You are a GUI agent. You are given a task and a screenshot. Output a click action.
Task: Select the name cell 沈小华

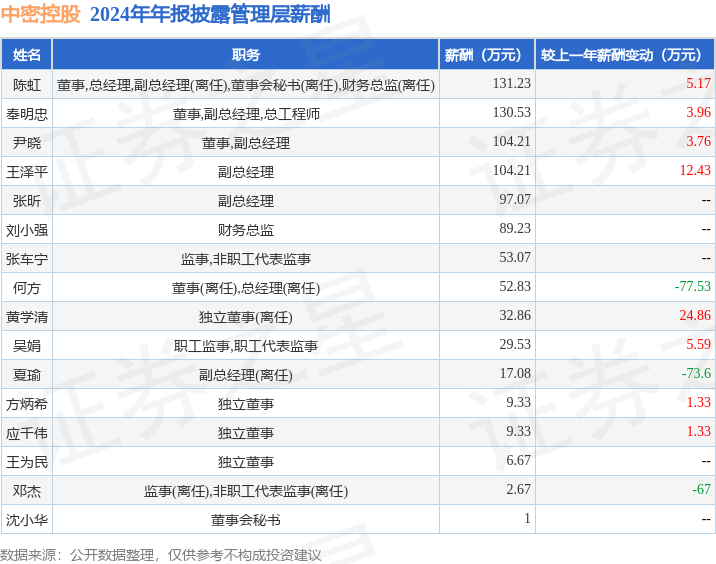[26, 520]
